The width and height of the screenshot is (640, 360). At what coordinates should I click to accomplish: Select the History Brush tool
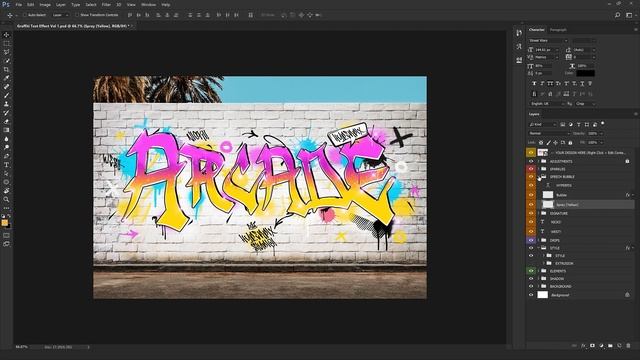[x=6, y=113]
